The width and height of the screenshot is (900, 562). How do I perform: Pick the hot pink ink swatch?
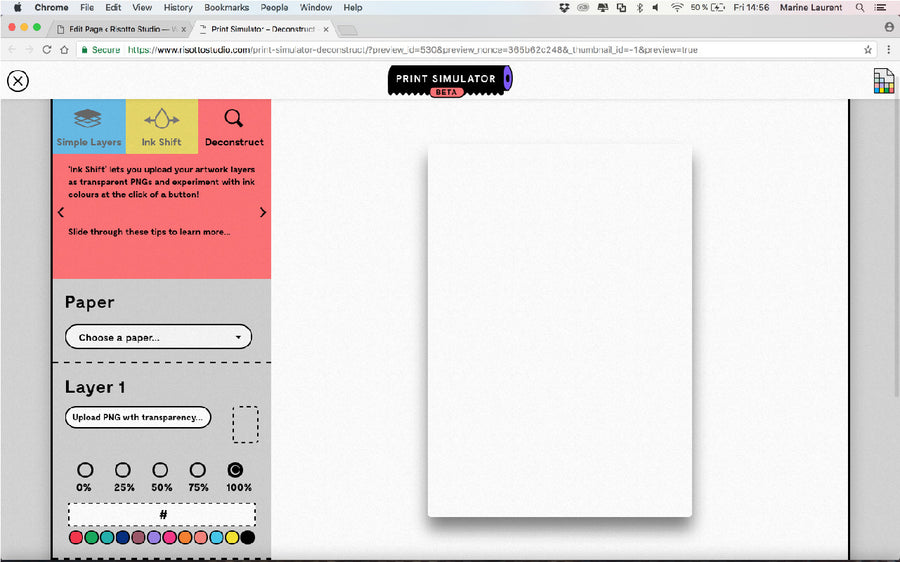169,537
